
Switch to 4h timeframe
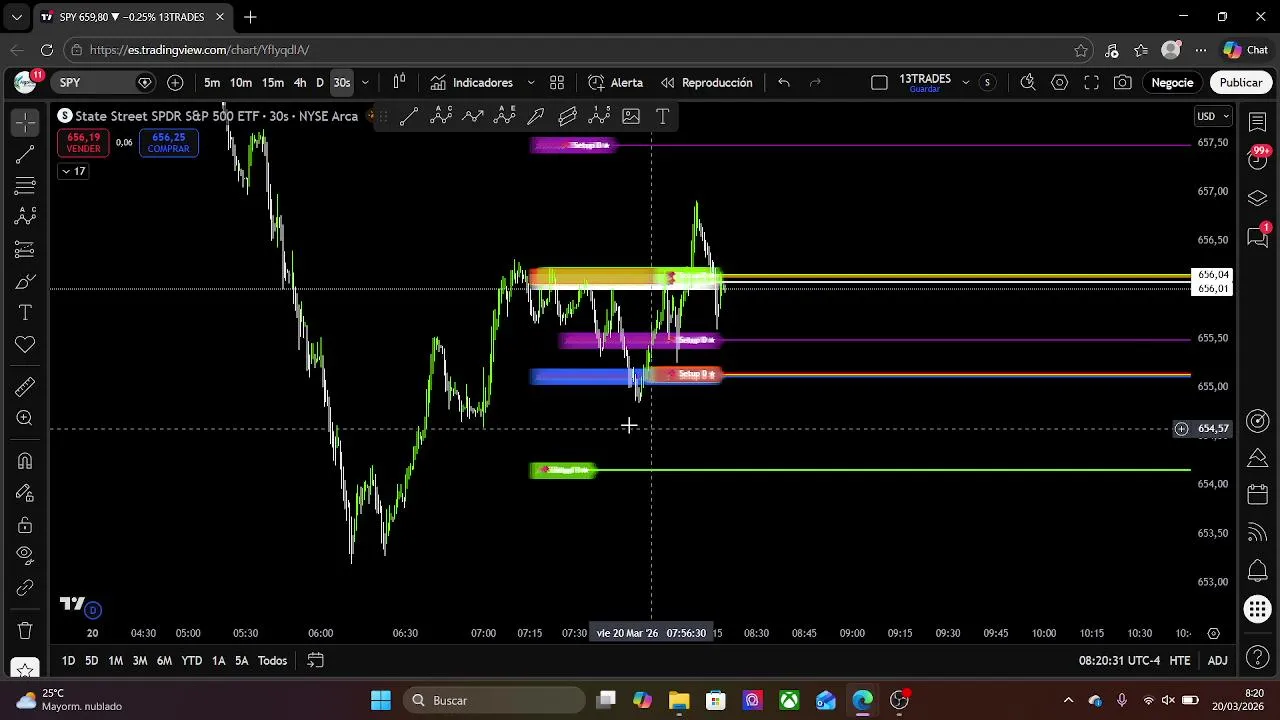(300, 83)
